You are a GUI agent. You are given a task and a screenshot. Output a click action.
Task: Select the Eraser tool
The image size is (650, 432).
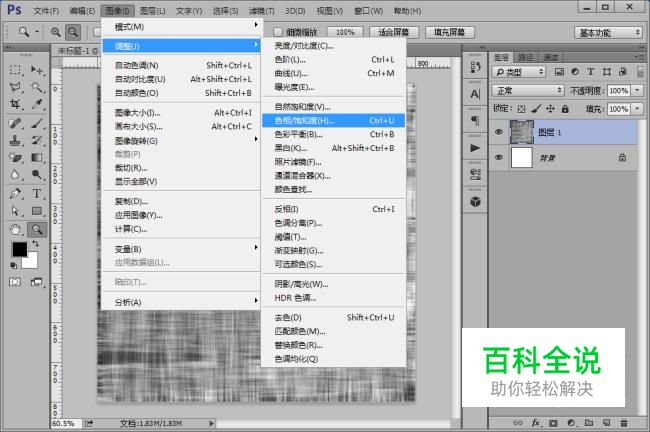click(15, 158)
